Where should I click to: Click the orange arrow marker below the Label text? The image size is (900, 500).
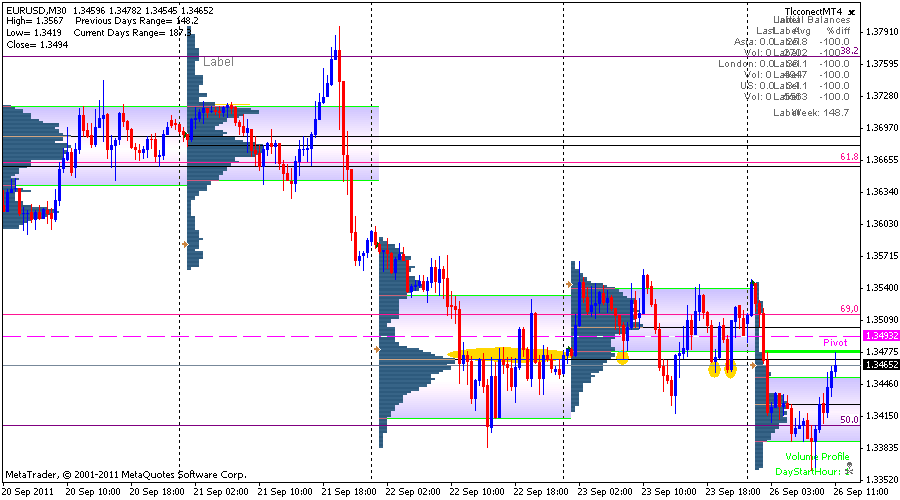[x=184, y=243]
